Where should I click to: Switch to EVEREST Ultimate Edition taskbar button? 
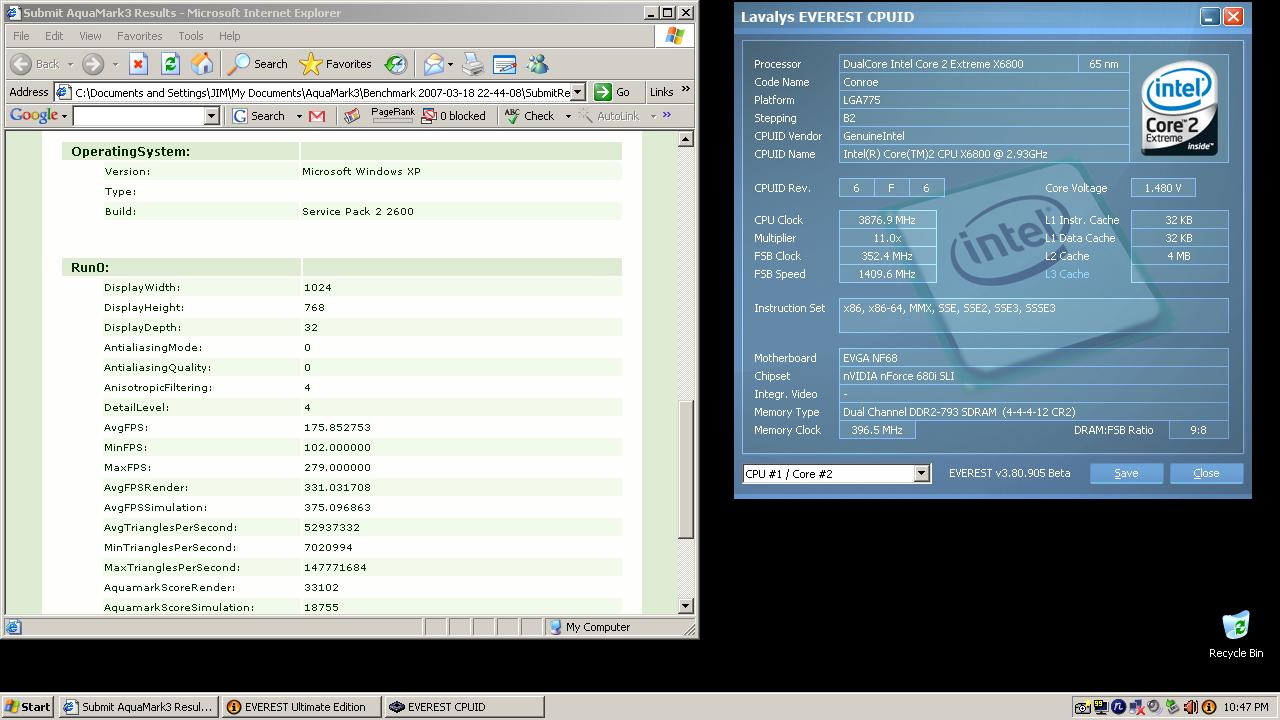click(301, 707)
